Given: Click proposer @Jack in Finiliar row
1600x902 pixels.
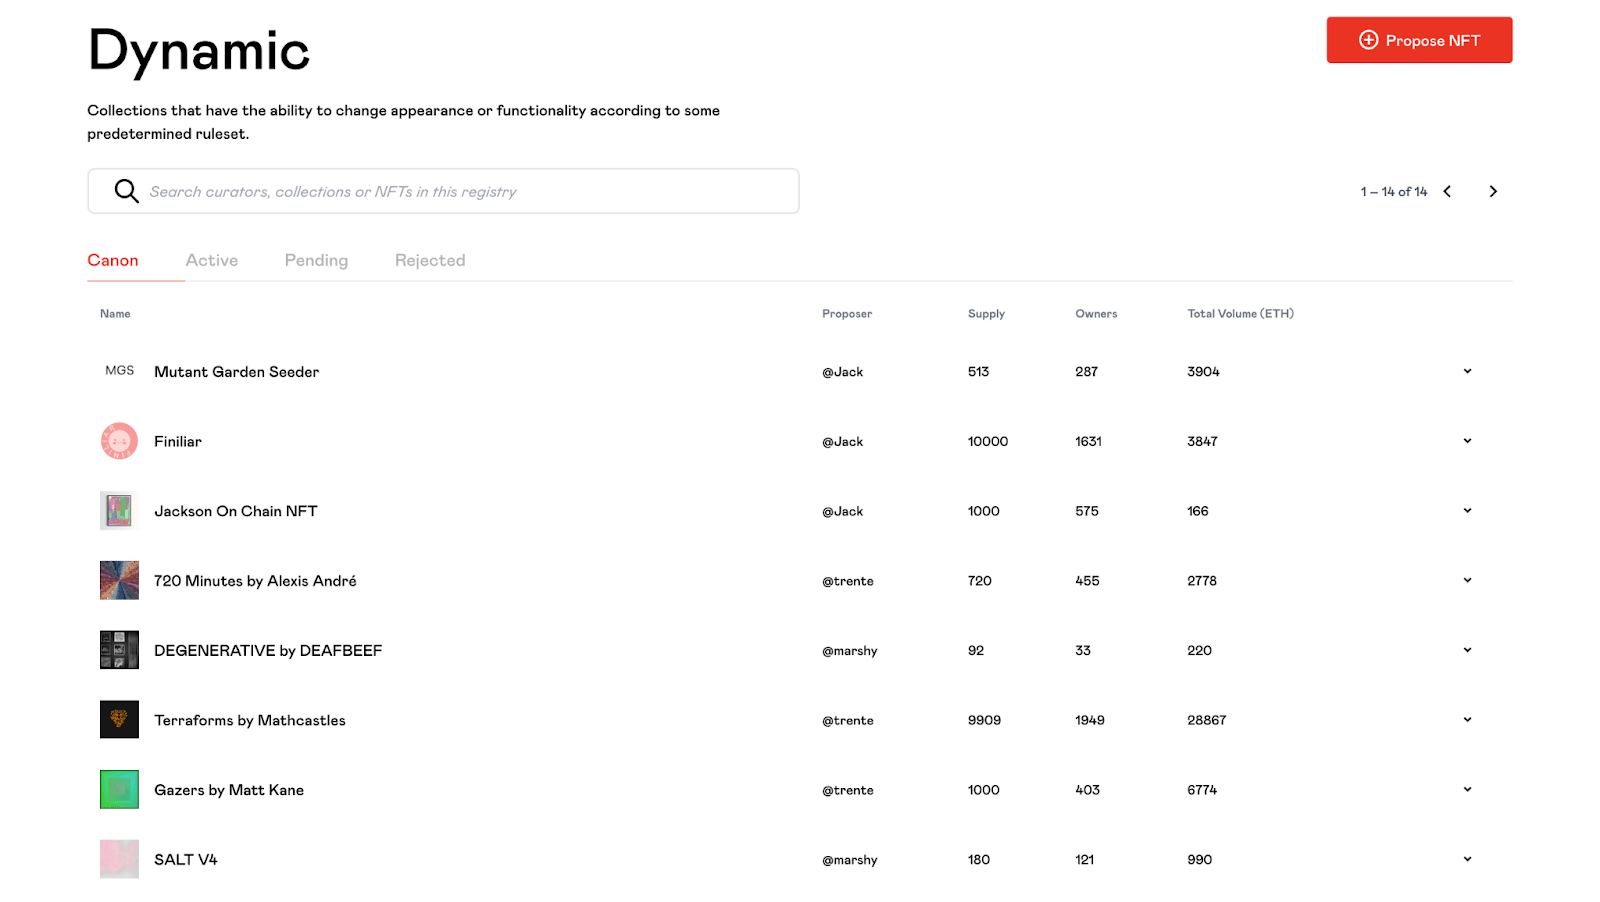Looking at the screenshot, I should [842, 441].
